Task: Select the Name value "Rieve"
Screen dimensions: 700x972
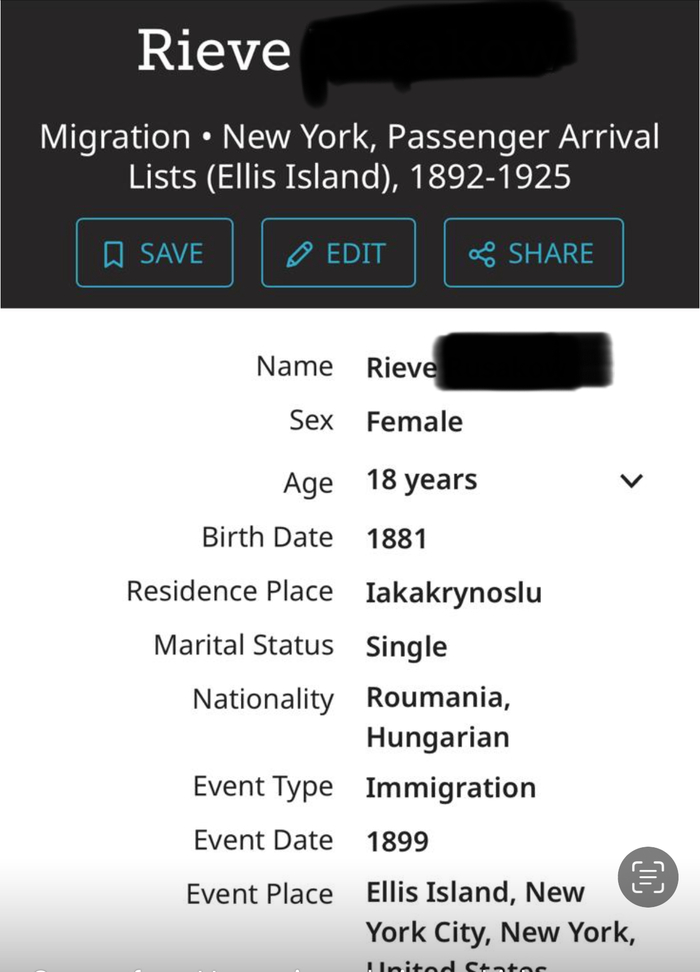Action: pyautogui.click(x=401, y=368)
